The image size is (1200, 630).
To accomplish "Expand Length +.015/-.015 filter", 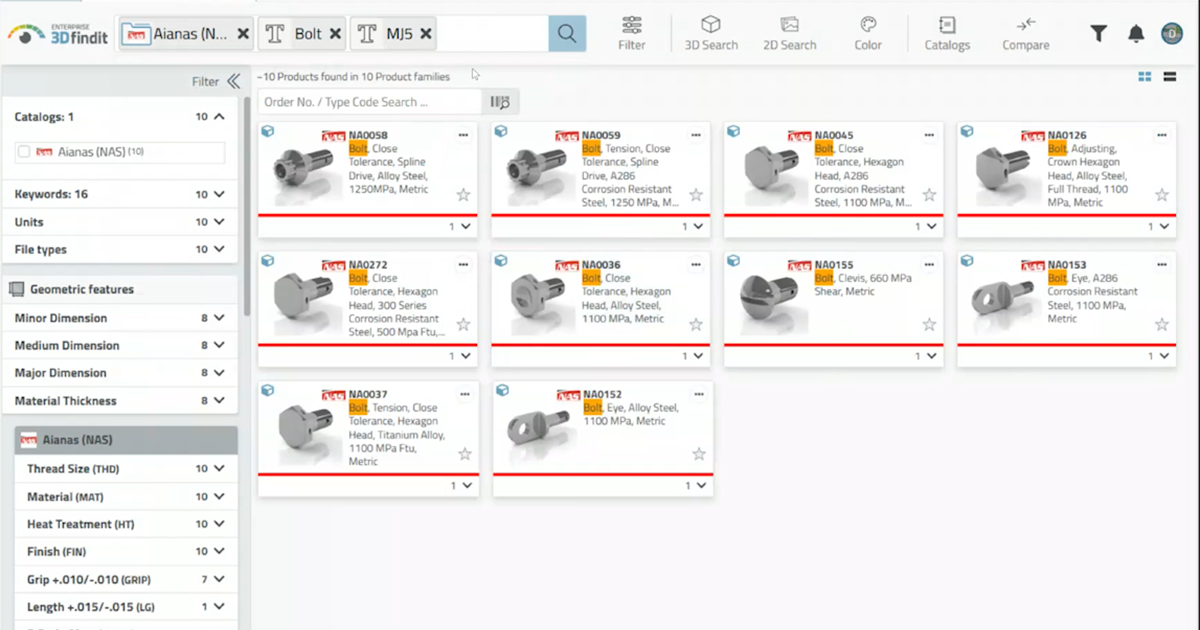I will click(219, 607).
